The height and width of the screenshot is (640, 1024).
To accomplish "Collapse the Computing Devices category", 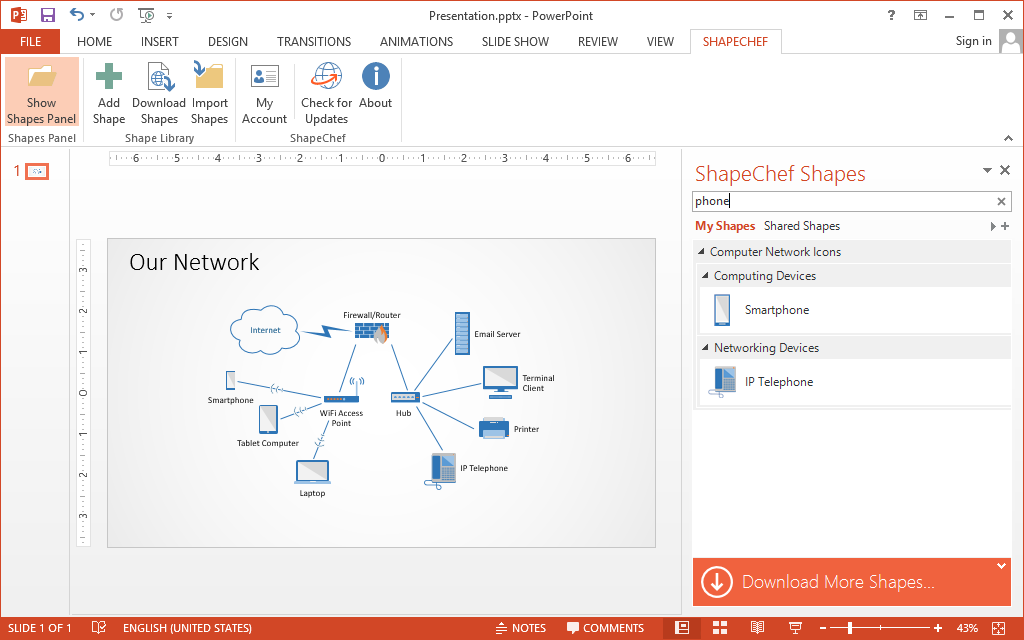I will coord(705,276).
